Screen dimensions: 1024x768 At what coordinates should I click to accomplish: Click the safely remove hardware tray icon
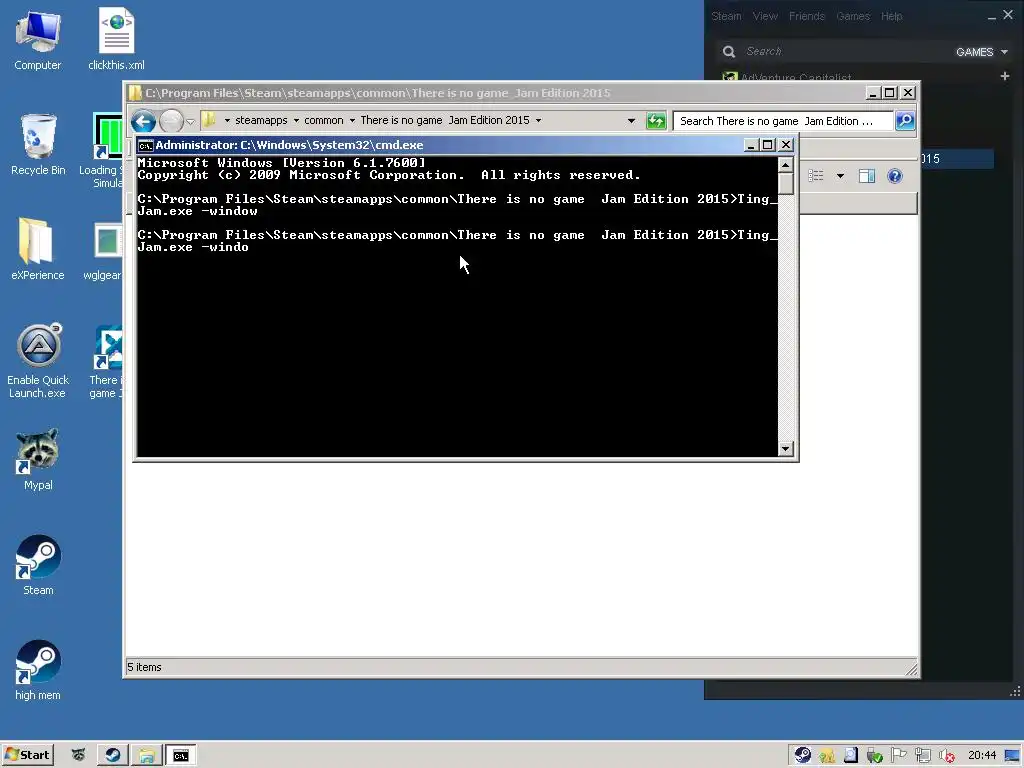click(874, 756)
